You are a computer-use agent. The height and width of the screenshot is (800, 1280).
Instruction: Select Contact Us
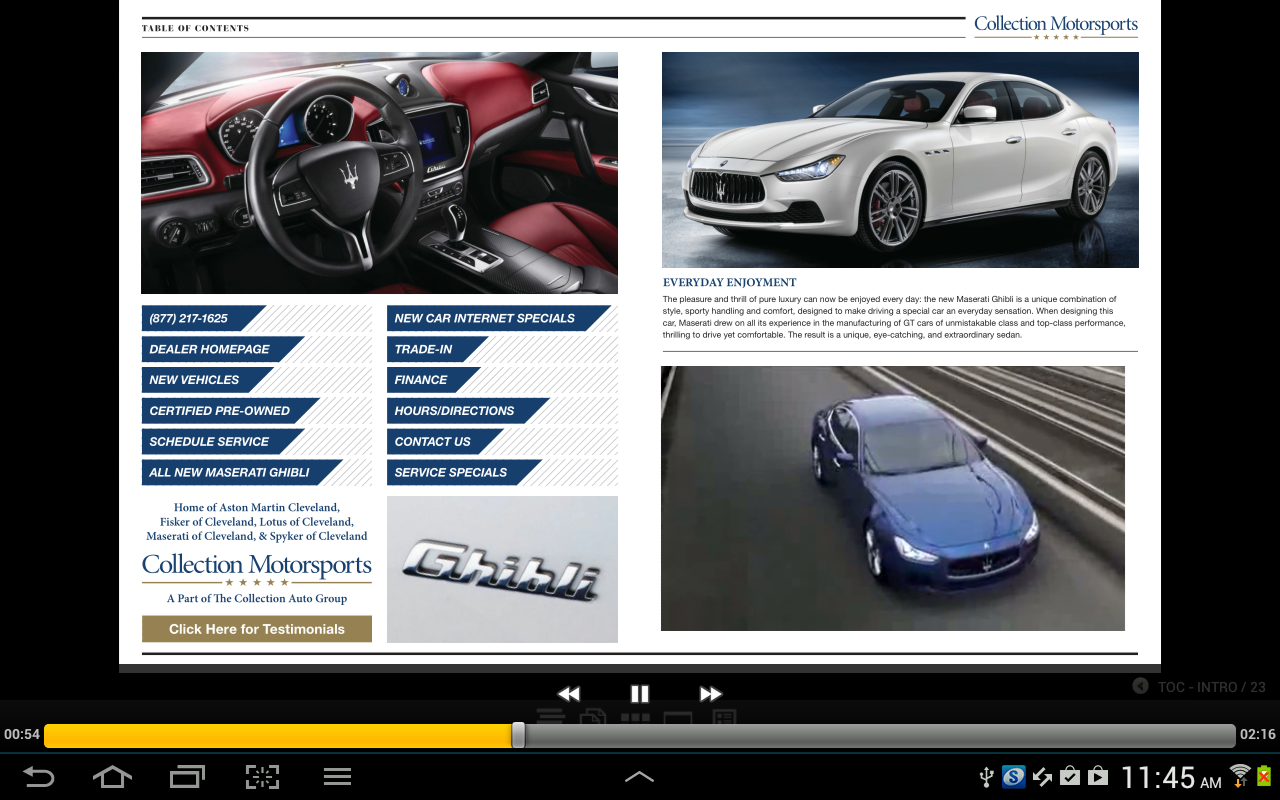(x=445, y=441)
